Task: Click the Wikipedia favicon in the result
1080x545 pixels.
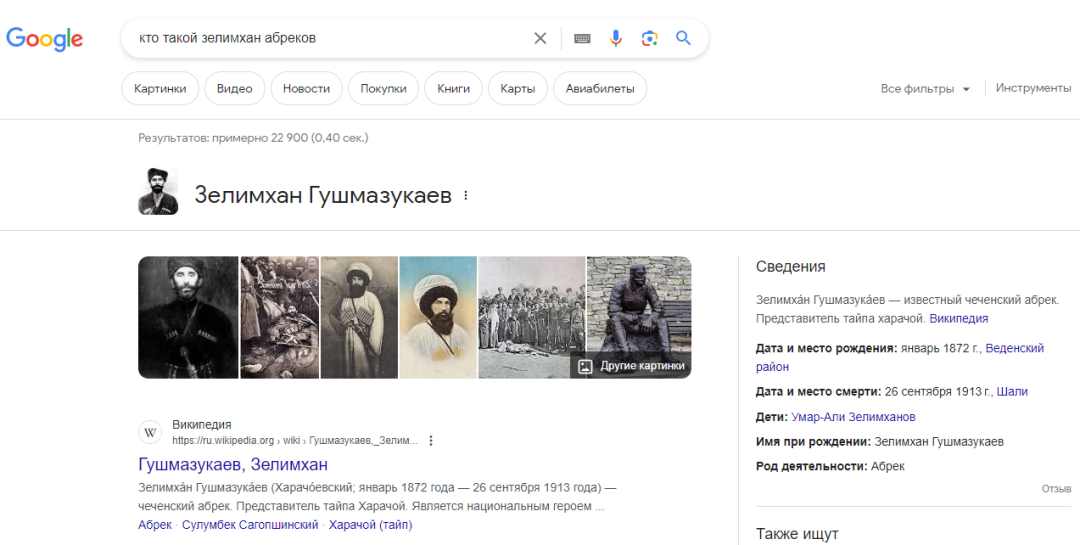Action: tap(150, 432)
